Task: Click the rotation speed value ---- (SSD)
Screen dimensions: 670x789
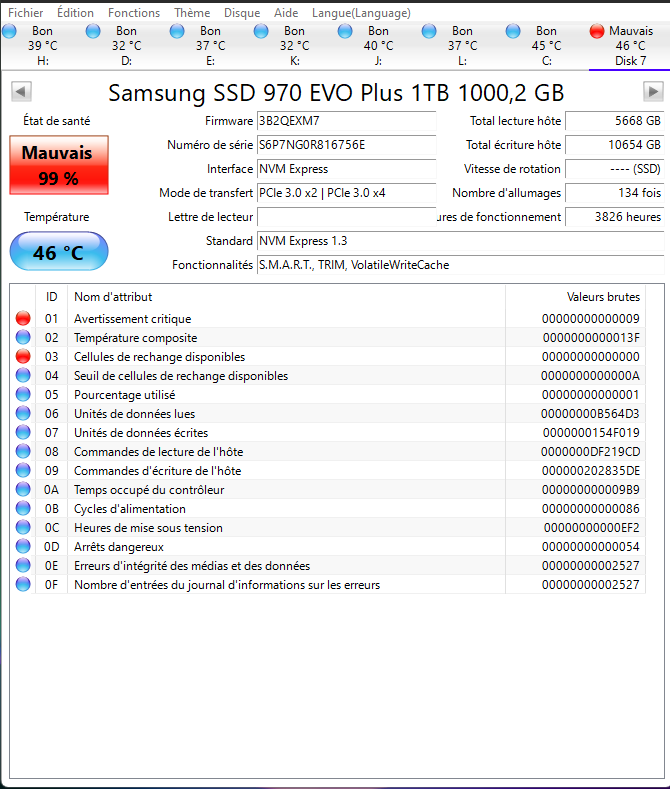Action: click(614, 169)
